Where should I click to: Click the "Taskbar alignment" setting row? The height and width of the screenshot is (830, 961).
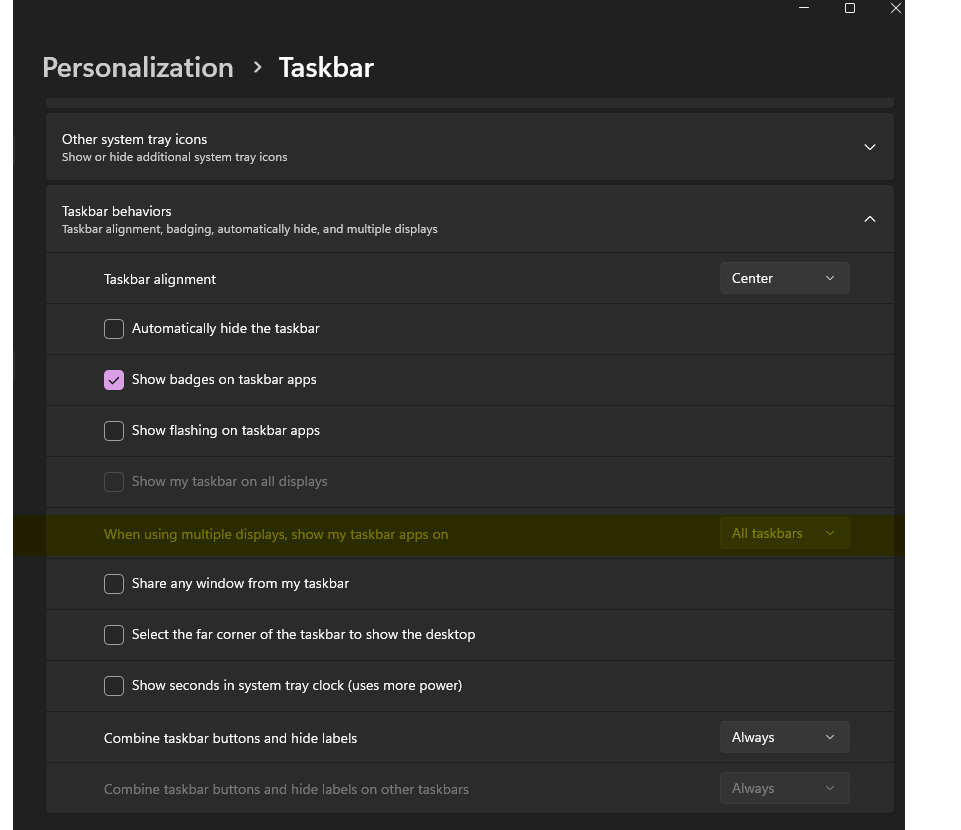click(x=400, y=278)
